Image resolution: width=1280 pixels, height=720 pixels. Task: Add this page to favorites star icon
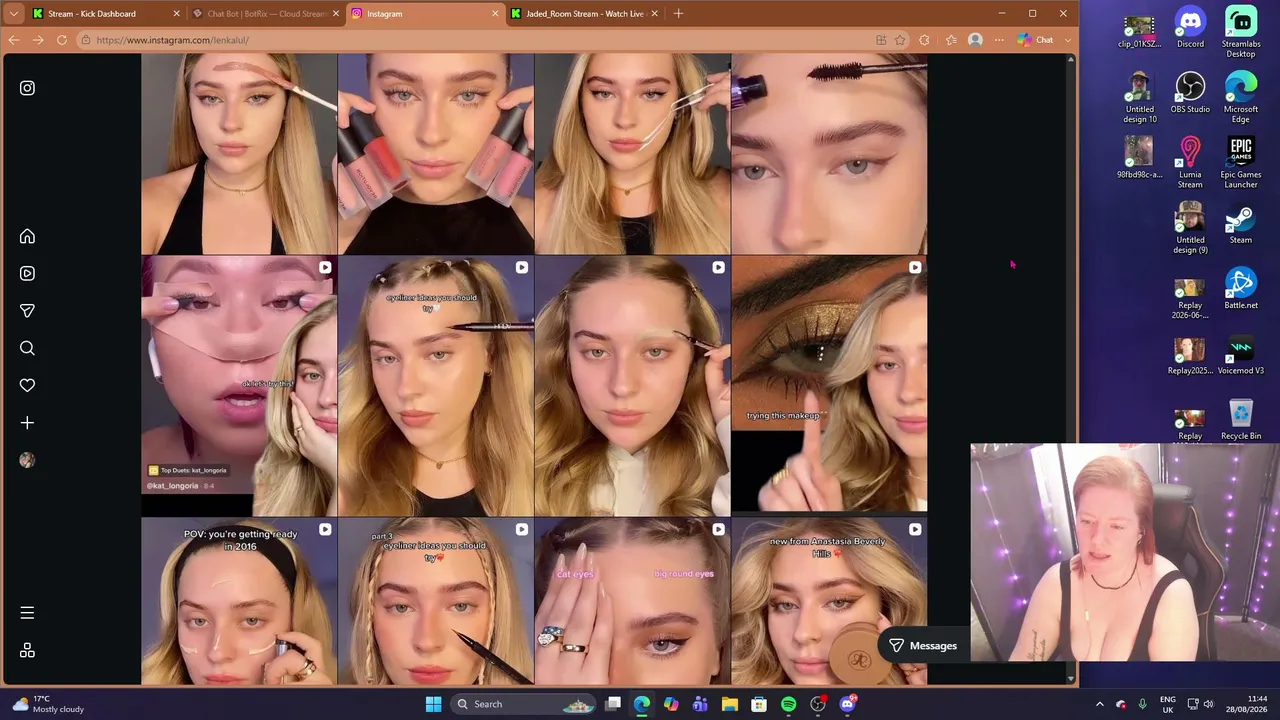click(x=900, y=40)
